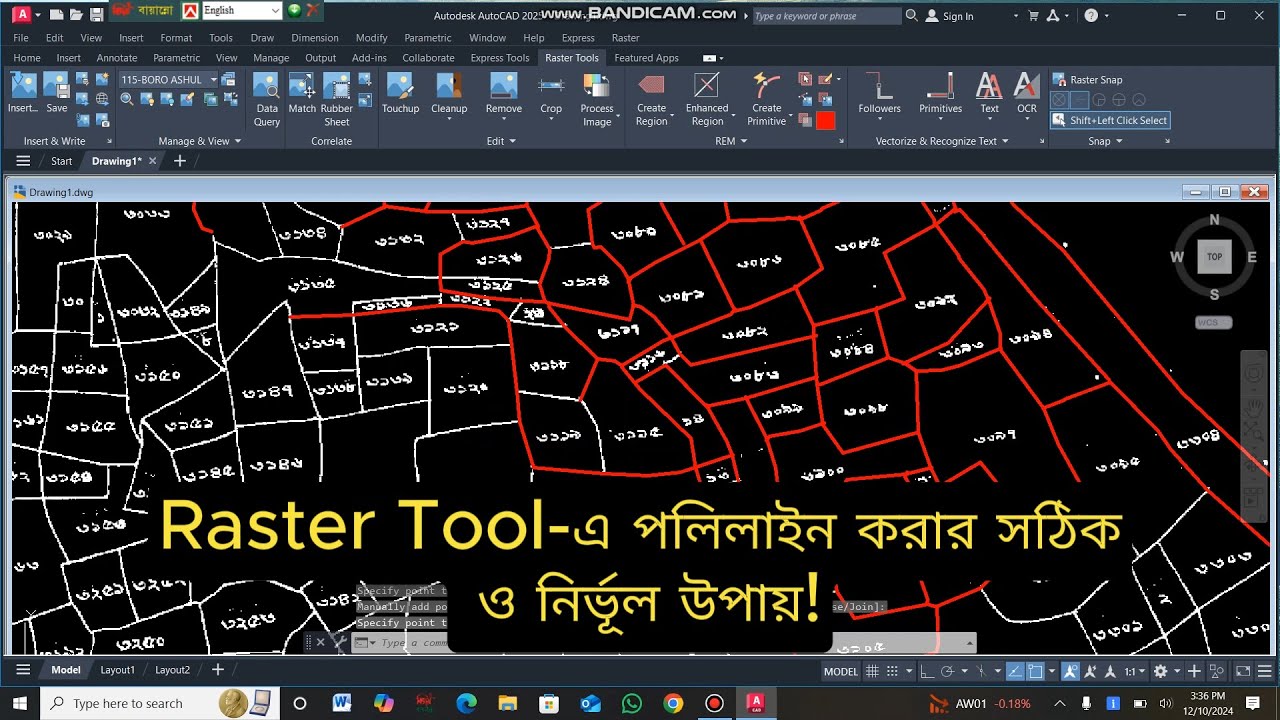Click the Create Region icon
The width and height of the screenshot is (1280, 720).
click(651, 86)
